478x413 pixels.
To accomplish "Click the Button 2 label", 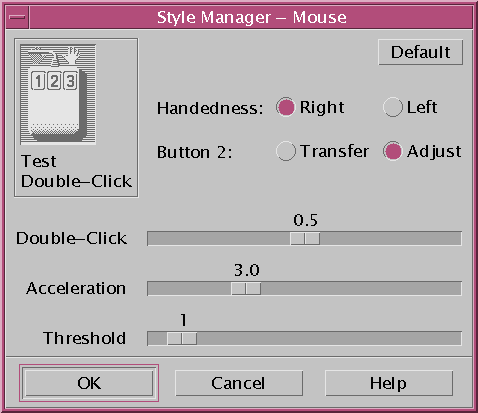I will pos(194,152).
